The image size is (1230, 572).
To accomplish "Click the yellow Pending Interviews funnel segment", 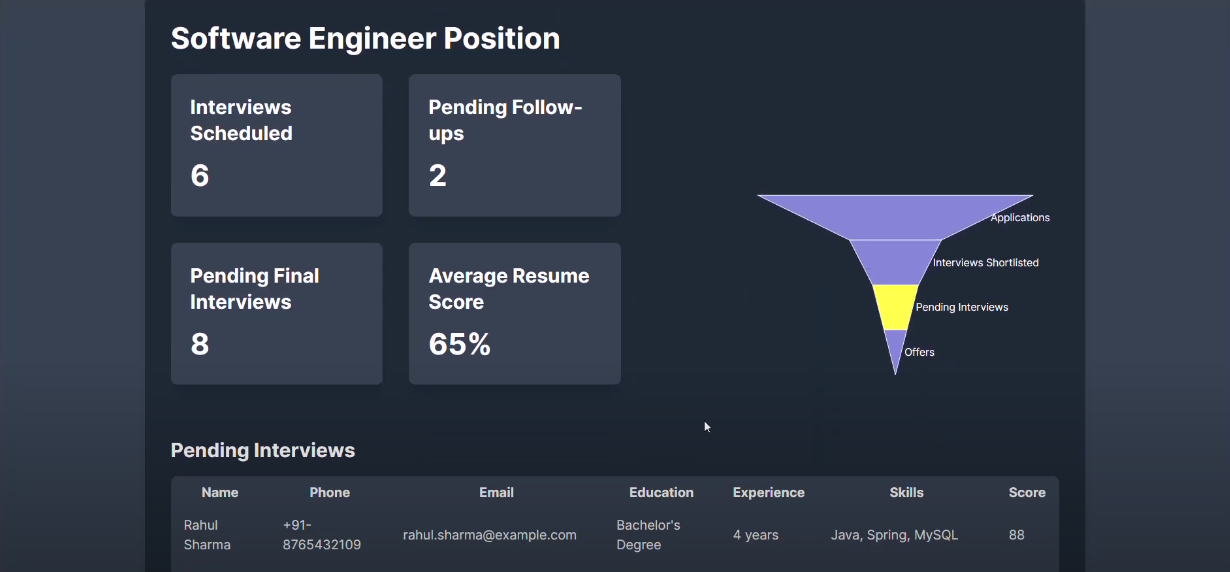I will tap(895, 307).
